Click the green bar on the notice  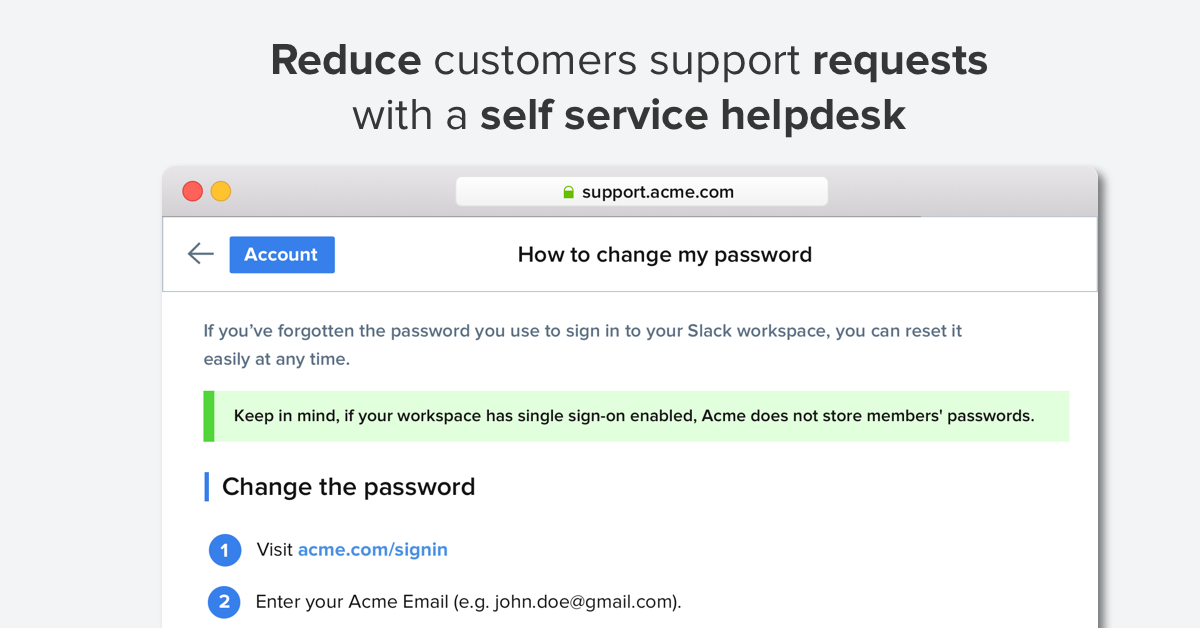click(x=209, y=416)
